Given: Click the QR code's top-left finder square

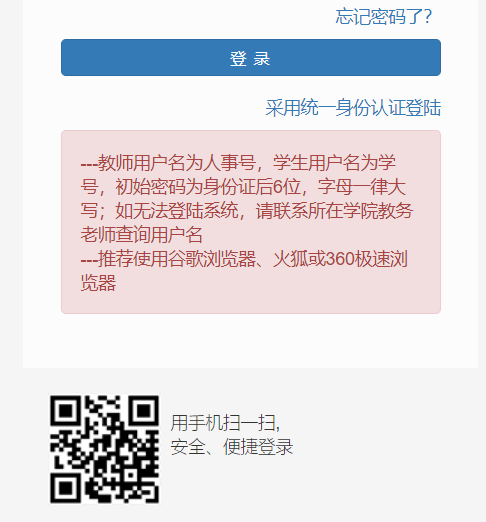Looking at the screenshot, I should tap(65, 410).
